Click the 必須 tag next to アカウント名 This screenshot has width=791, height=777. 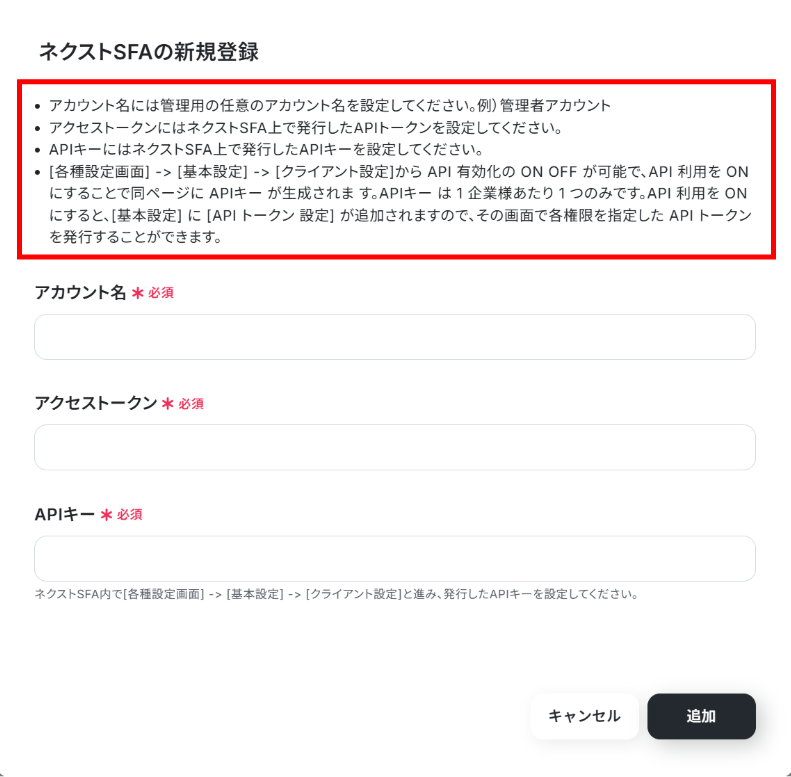tap(161, 293)
